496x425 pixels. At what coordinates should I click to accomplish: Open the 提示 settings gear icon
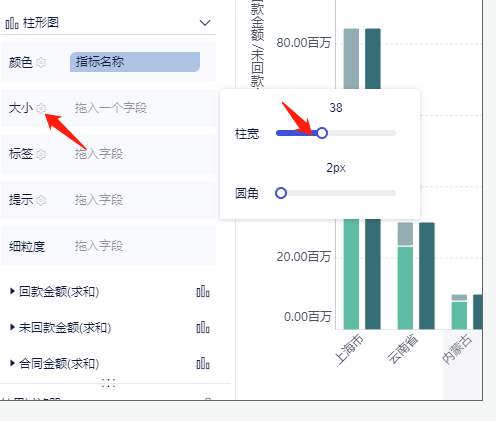pos(41,200)
